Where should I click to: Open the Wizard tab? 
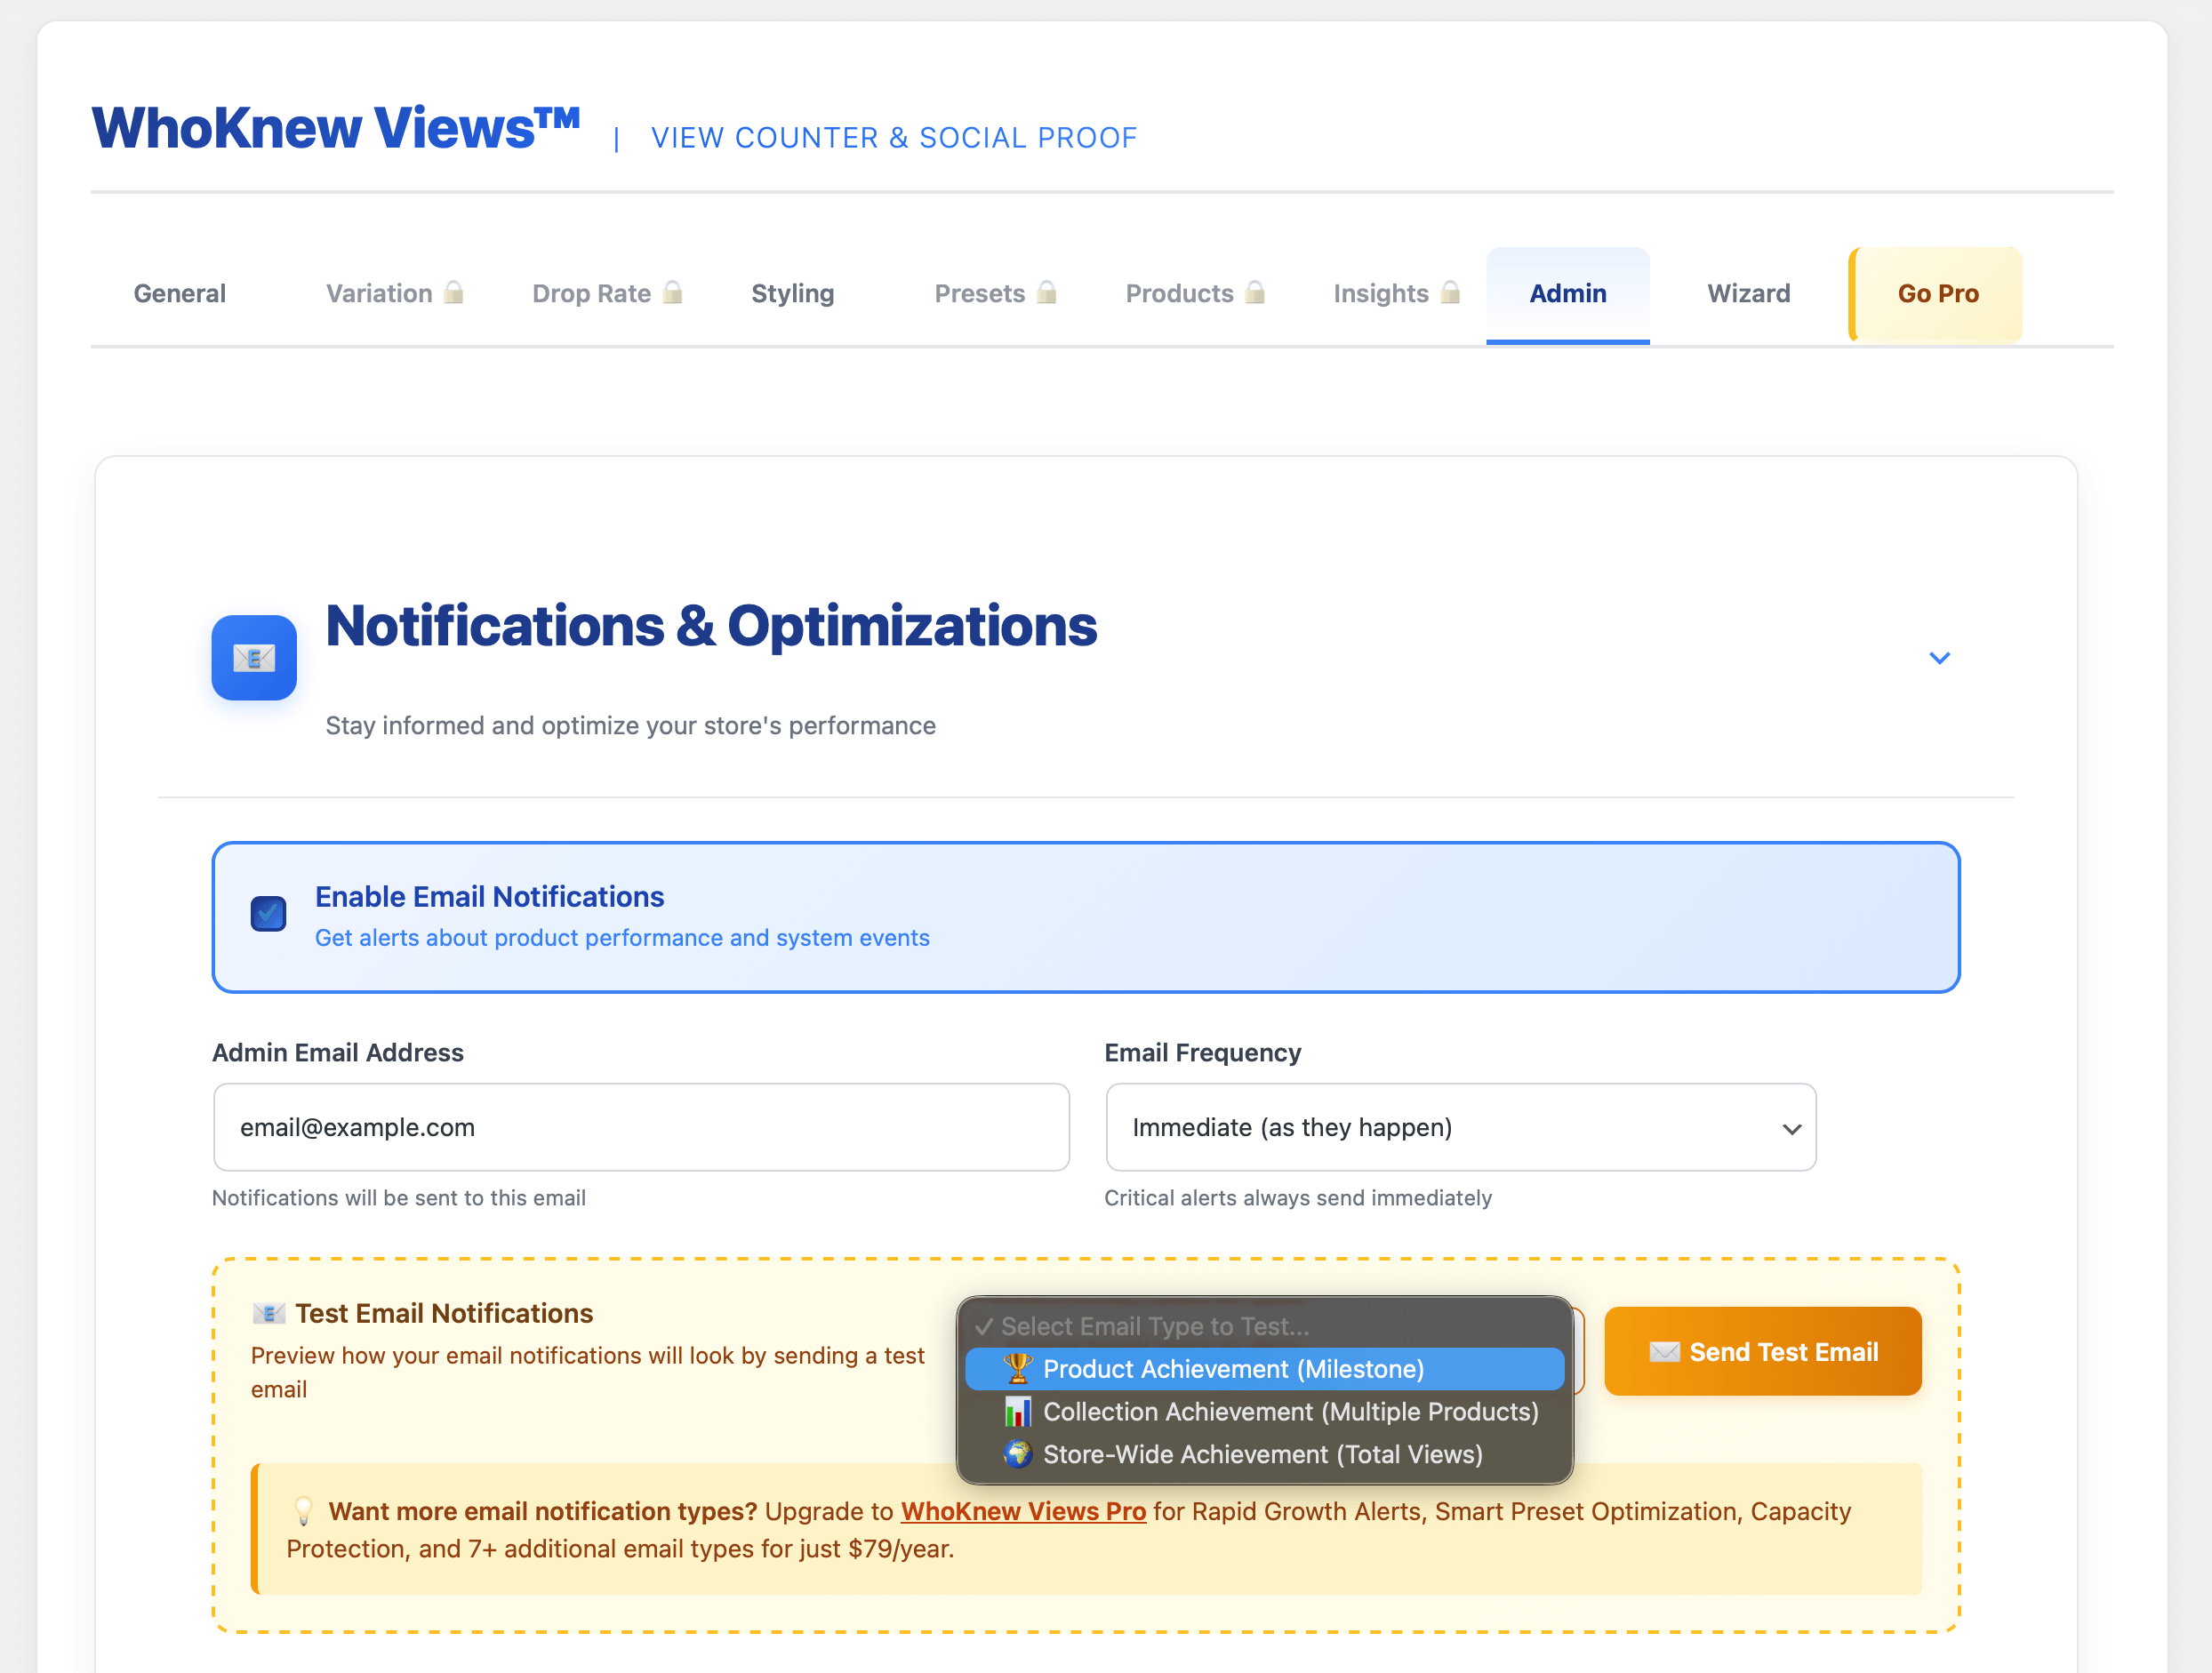click(1748, 293)
